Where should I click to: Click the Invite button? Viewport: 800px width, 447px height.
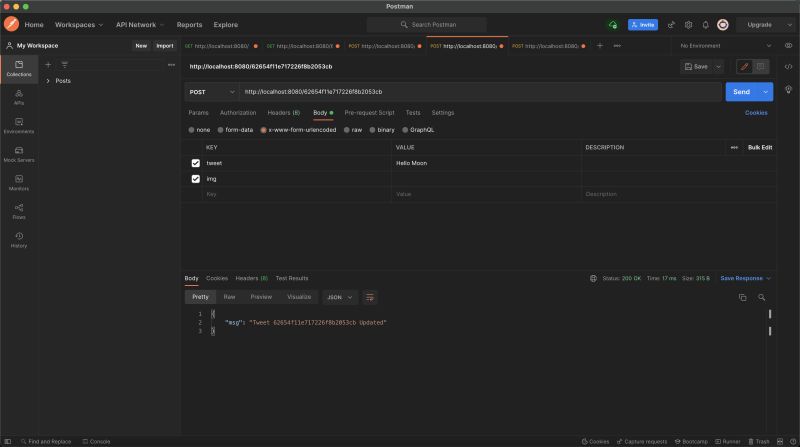(x=643, y=24)
